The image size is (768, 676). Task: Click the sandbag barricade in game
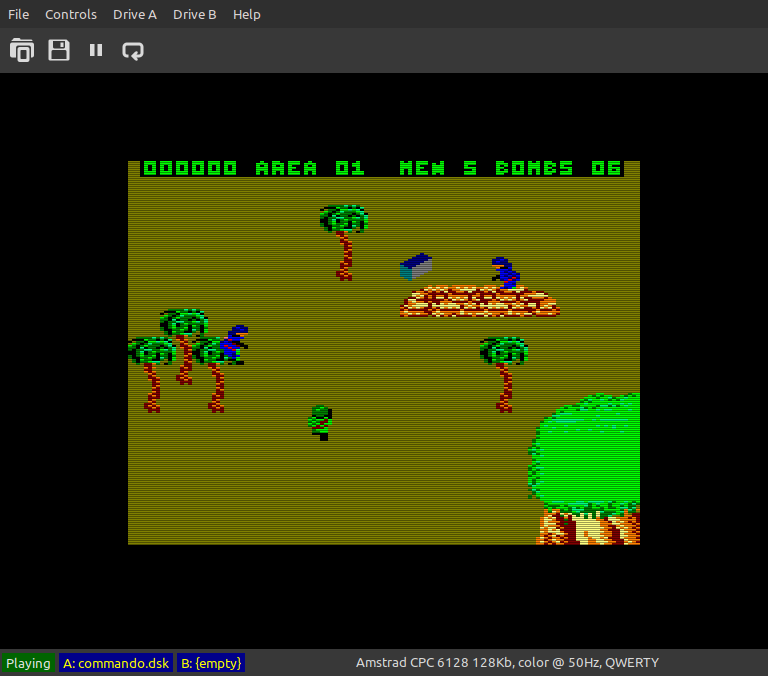click(x=480, y=301)
